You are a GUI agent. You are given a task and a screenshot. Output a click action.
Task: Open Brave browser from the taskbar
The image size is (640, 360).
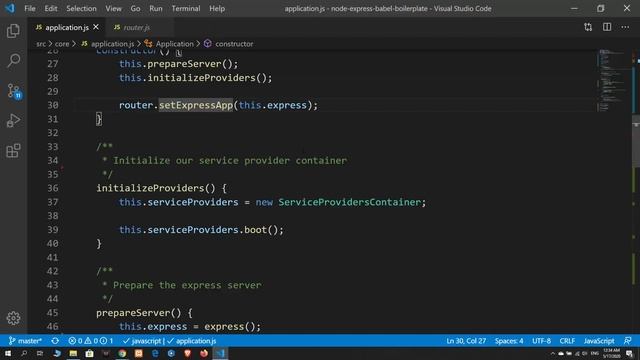tap(187, 353)
